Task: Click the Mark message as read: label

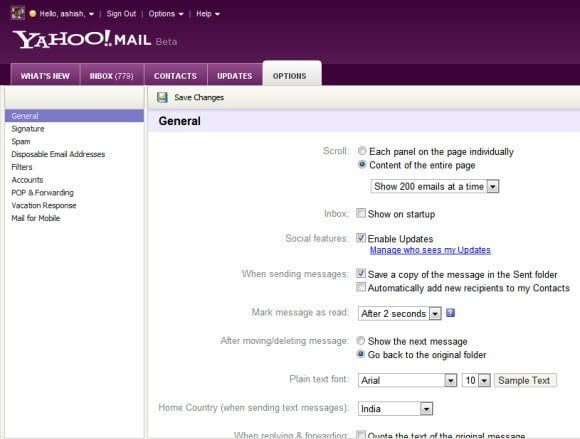Action: click(300, 312)
